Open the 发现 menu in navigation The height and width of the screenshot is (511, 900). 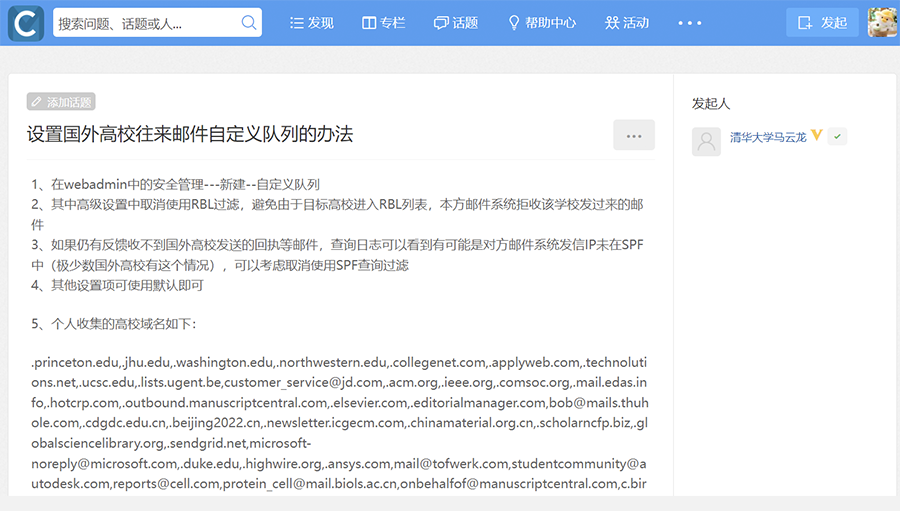click(x=311, y=22)
